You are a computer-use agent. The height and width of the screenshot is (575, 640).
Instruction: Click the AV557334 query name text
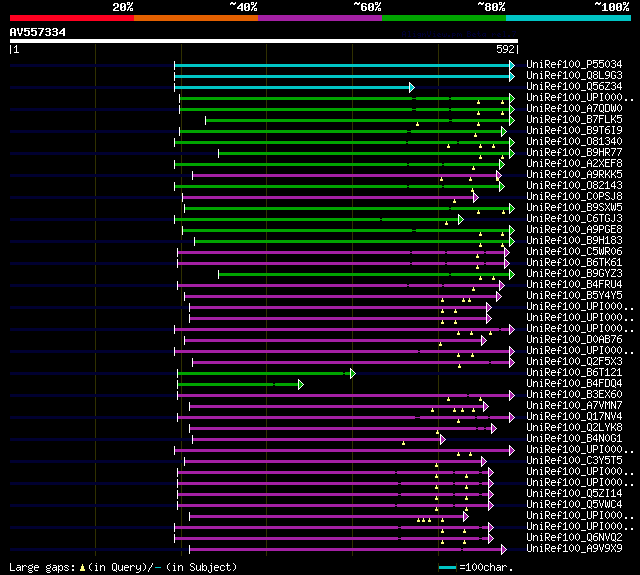pos(38,32)
